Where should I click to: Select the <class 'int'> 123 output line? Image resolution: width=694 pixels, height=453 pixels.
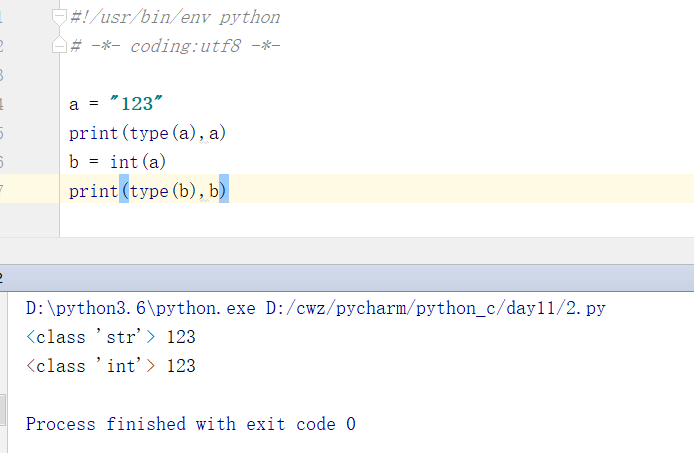111,366
